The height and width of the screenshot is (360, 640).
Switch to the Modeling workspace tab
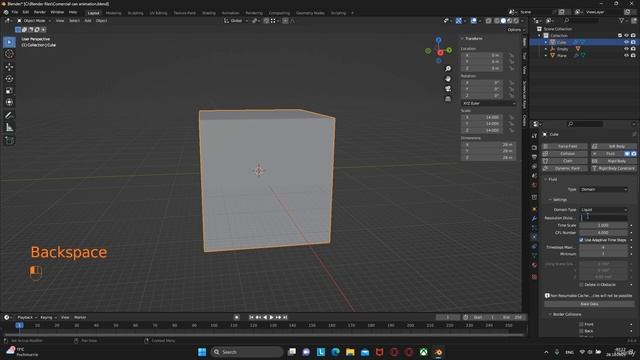113,13
